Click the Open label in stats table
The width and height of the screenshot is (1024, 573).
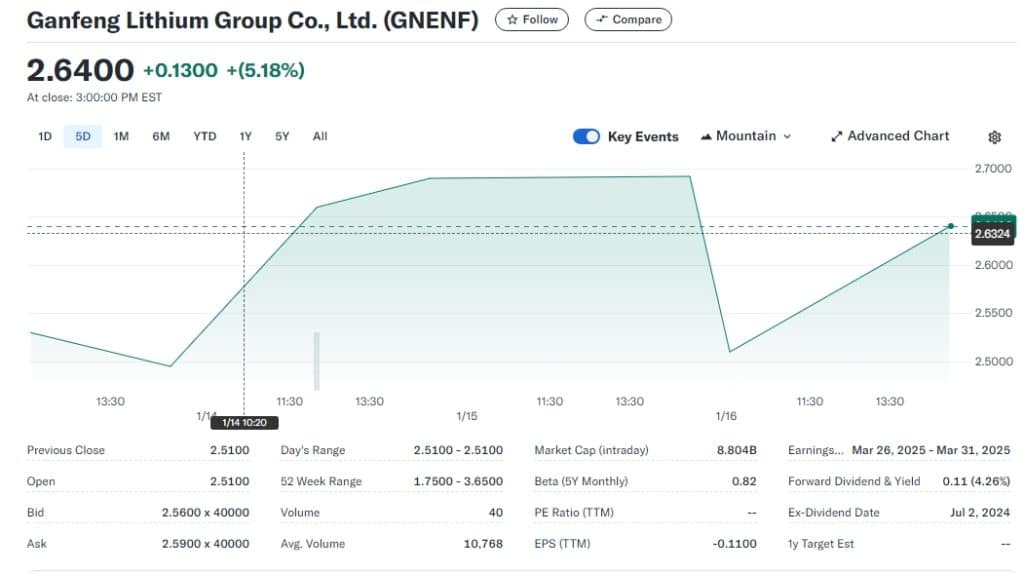point(41,482)
